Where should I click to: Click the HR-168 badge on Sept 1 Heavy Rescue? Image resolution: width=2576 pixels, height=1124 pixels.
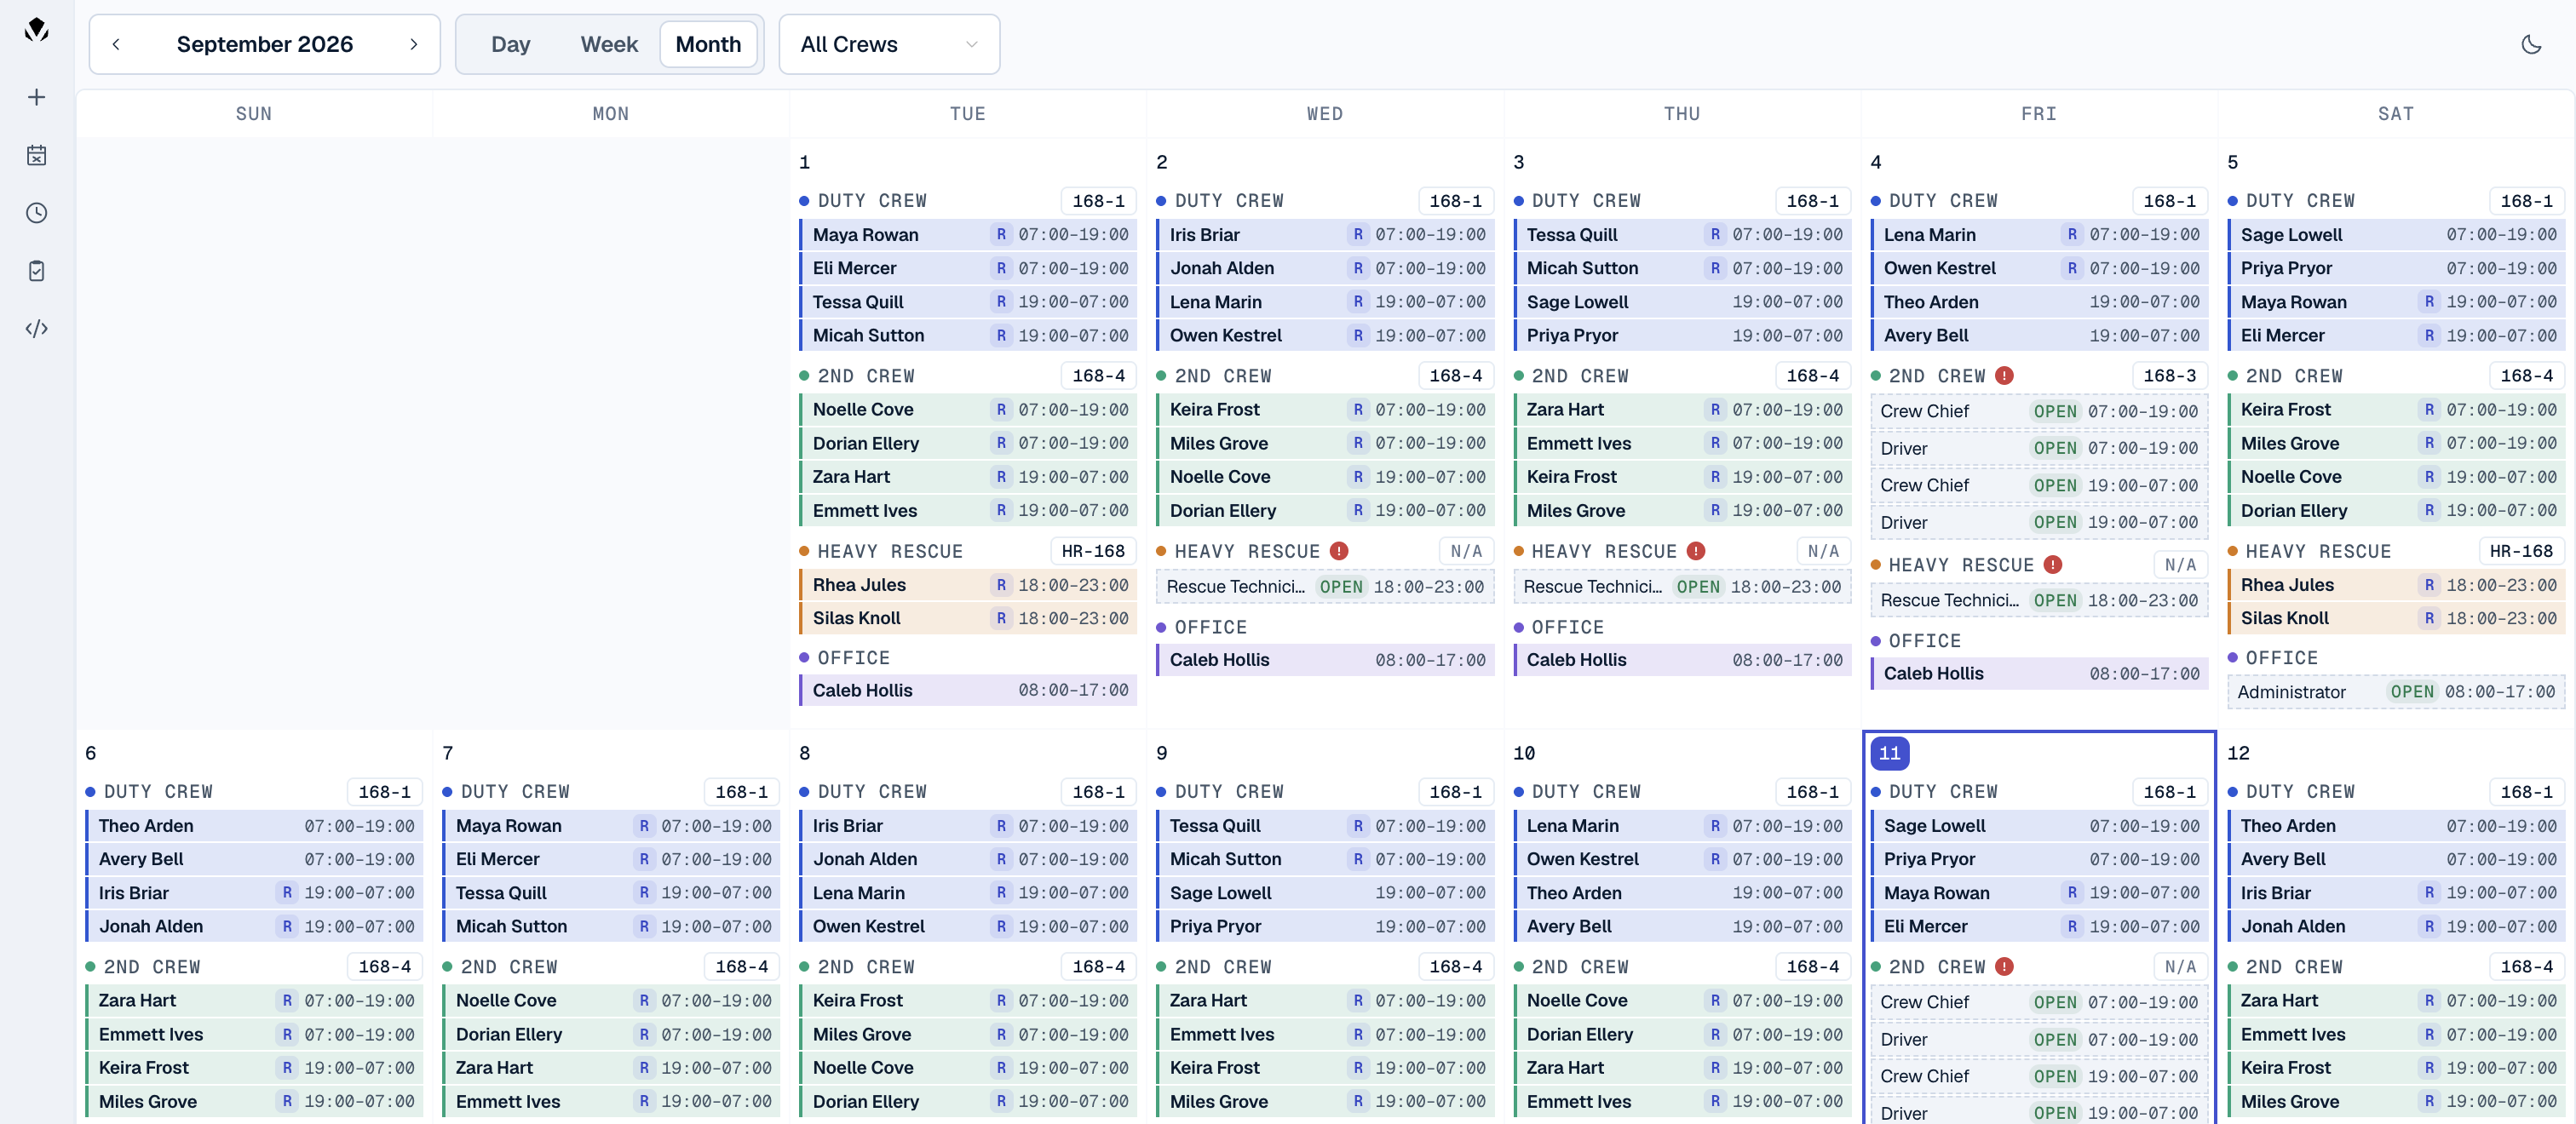1092,551
